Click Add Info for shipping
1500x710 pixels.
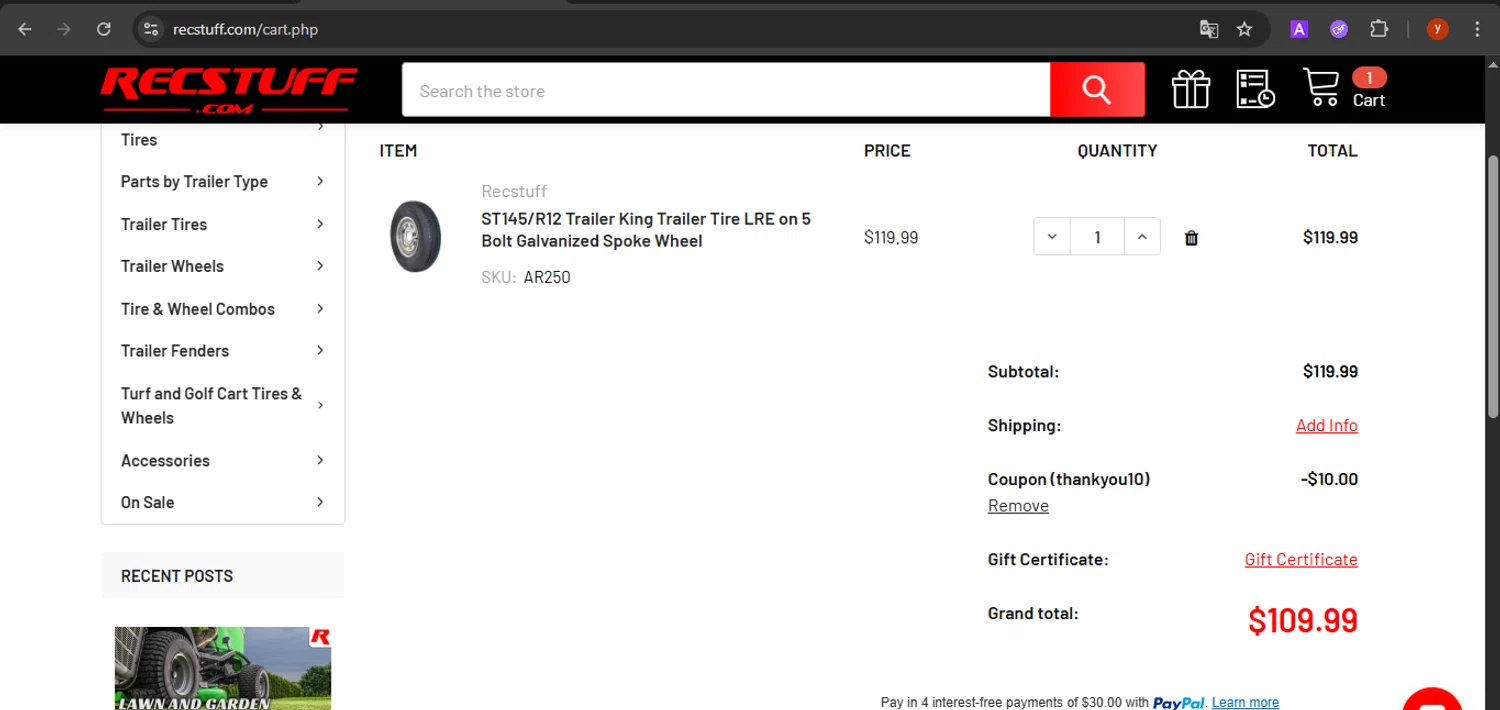(1327, 425)
